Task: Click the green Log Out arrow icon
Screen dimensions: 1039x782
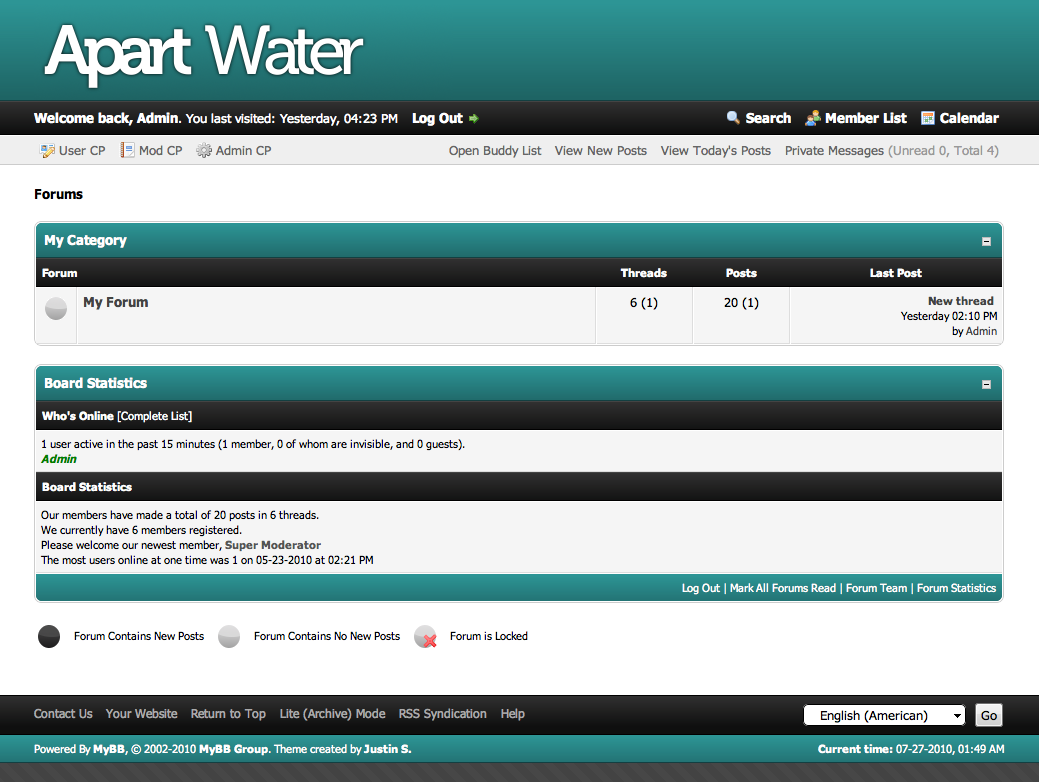Action: [x=474, y=119]
